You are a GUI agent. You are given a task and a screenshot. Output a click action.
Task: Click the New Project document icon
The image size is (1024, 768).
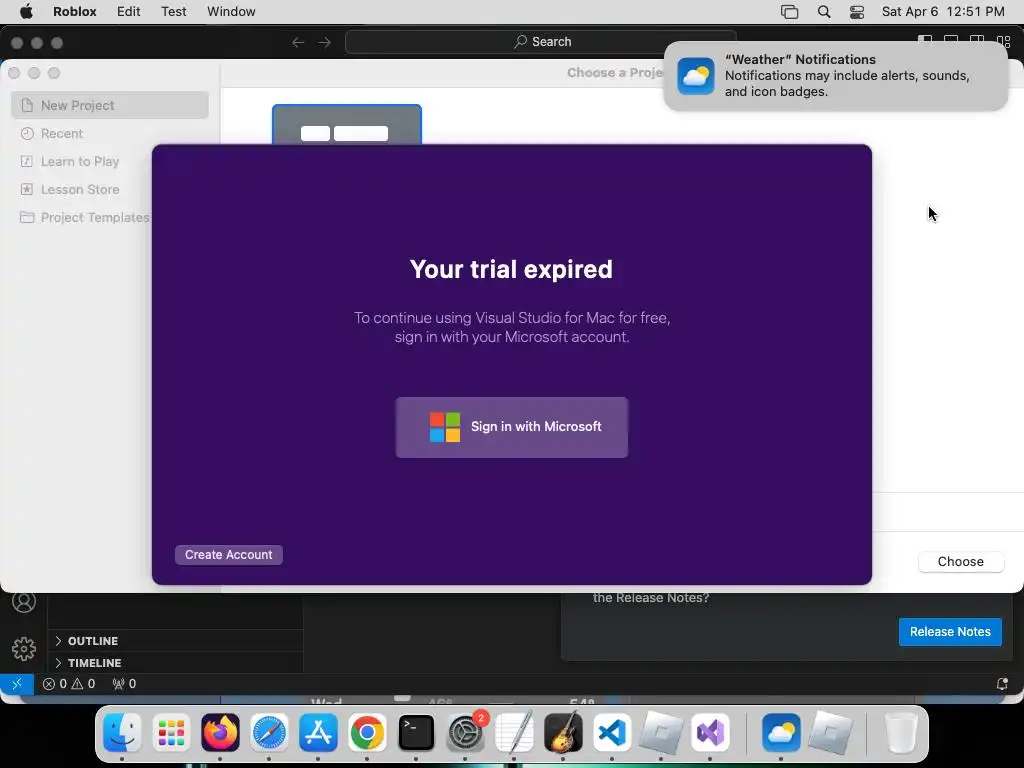27,105
